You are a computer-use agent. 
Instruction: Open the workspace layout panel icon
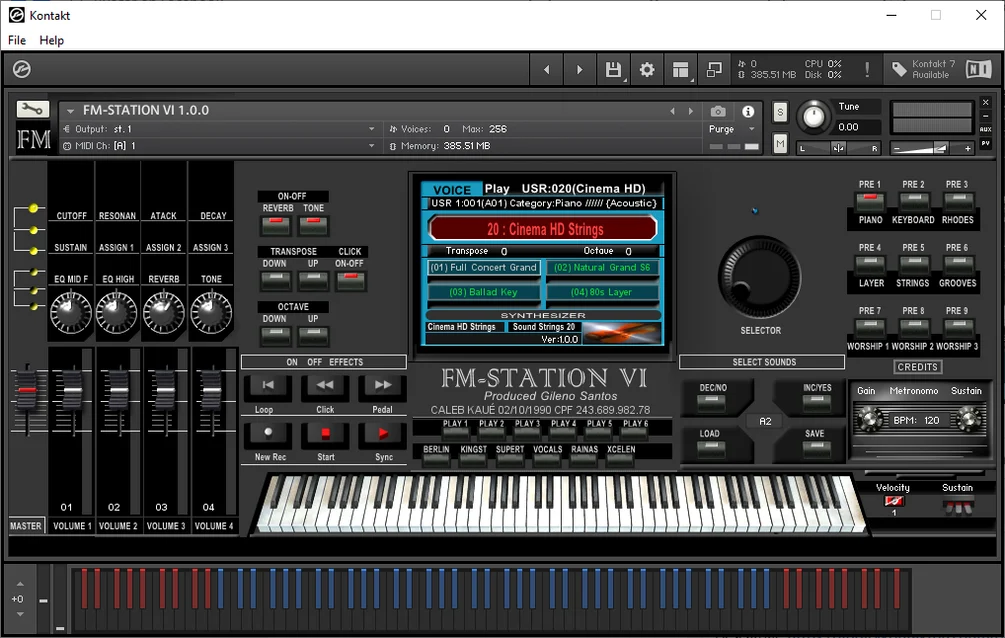coord(681,69)
